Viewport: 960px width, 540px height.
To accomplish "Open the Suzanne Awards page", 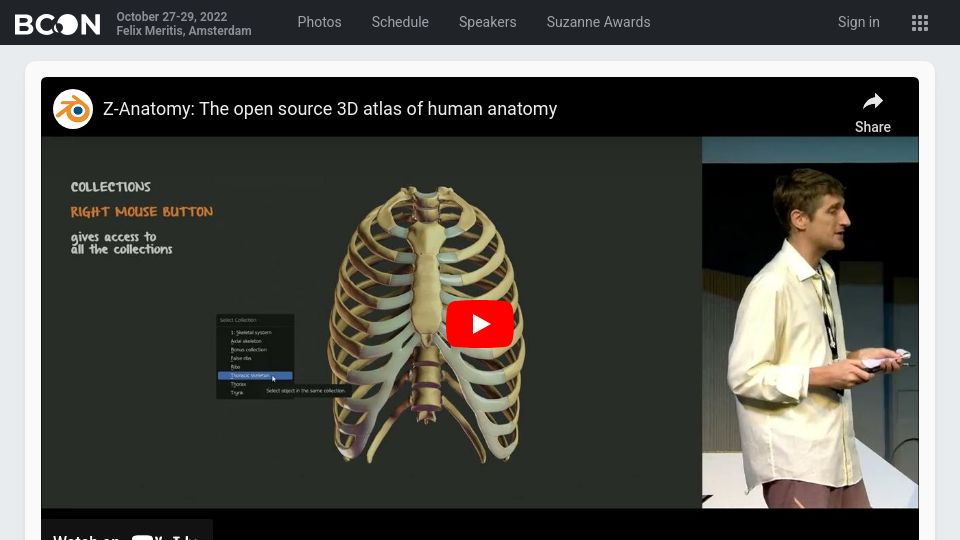I will [x=598, y=22].
